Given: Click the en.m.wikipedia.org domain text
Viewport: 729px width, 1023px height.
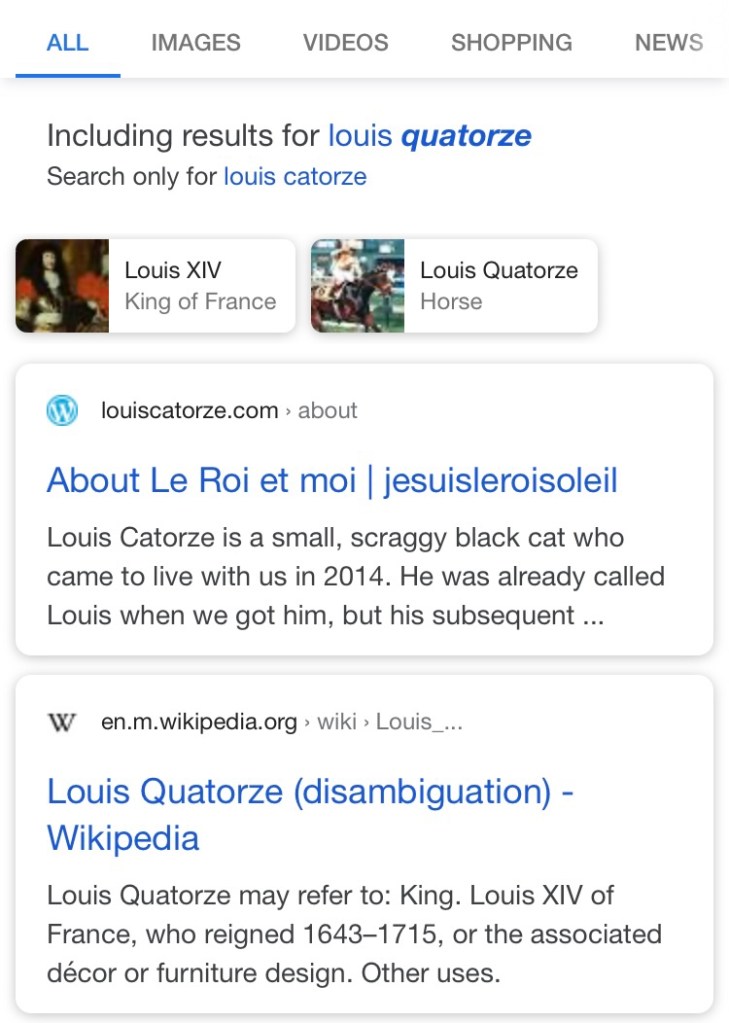Looking at the screenshot, I should click(199, 722).
